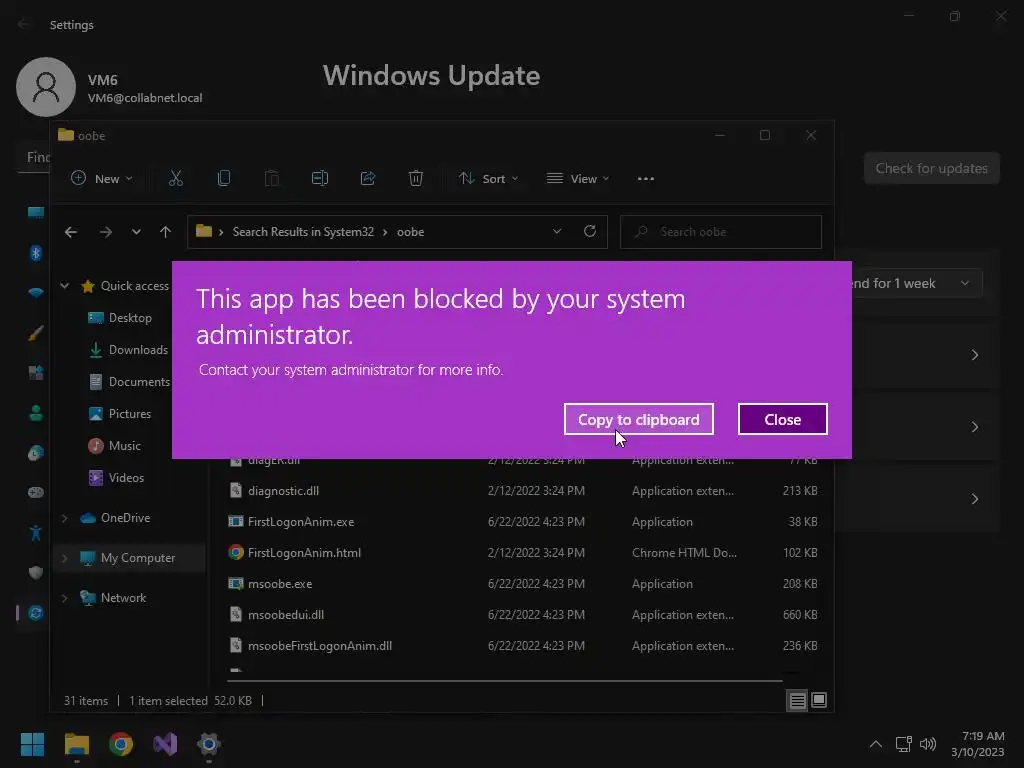Viewport: 1024px width, 768px height.
Task: Open Documents in Quick access
Action: [x=138, y=381]
